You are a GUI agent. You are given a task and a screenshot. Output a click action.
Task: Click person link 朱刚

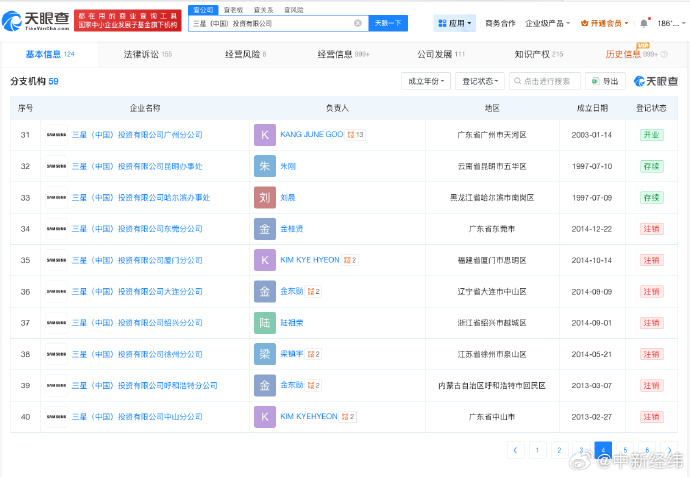tap(288, 166)
